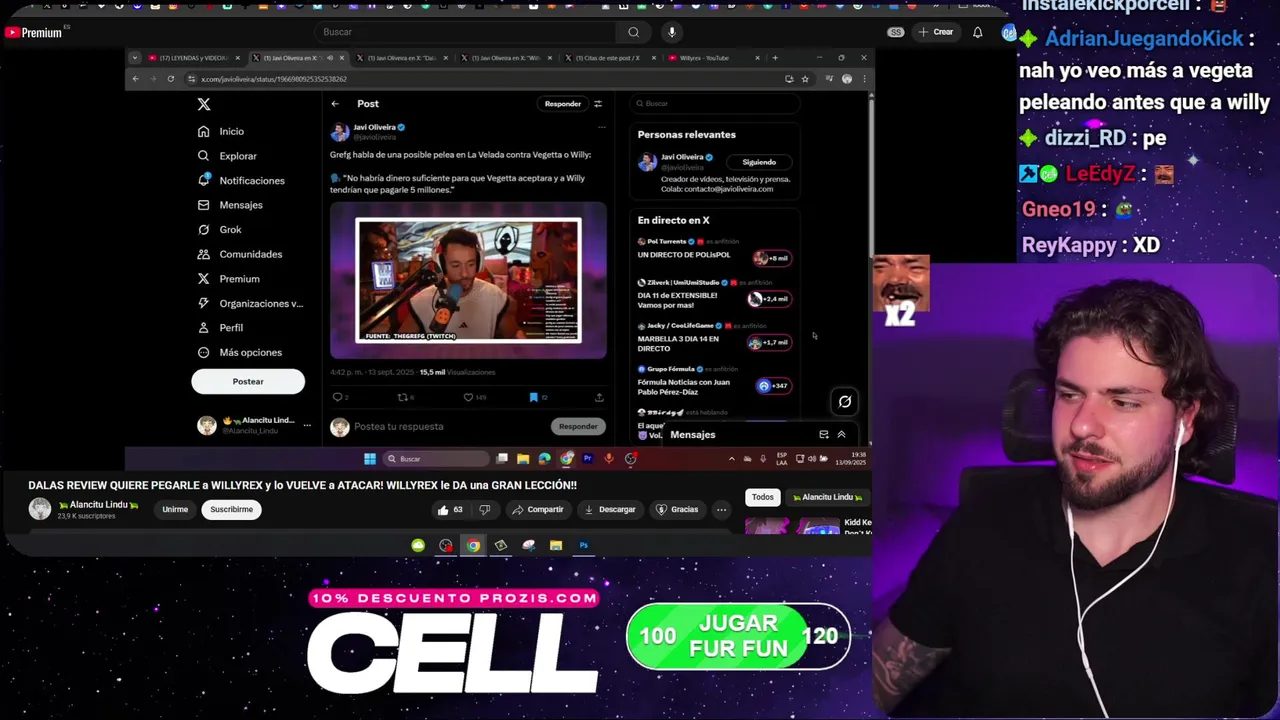Open account switcher dots beside Alancitu Lindu
1280x720 pixels.
307,425
